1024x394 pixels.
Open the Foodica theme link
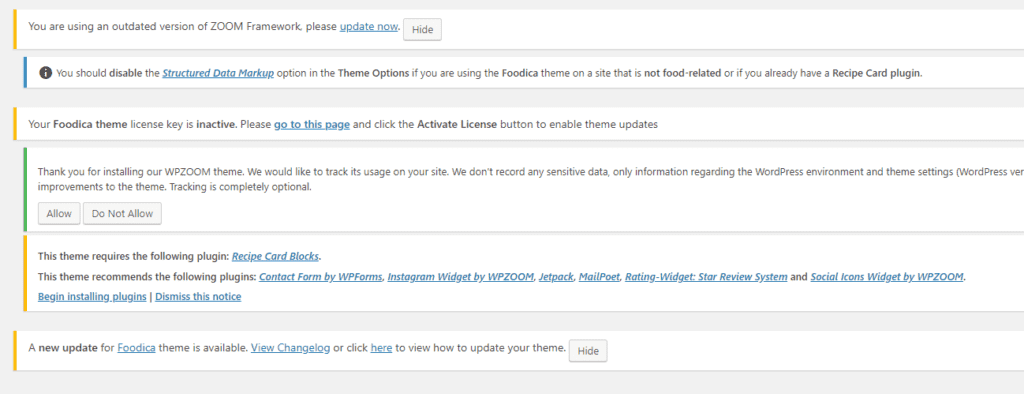[136, 348]
